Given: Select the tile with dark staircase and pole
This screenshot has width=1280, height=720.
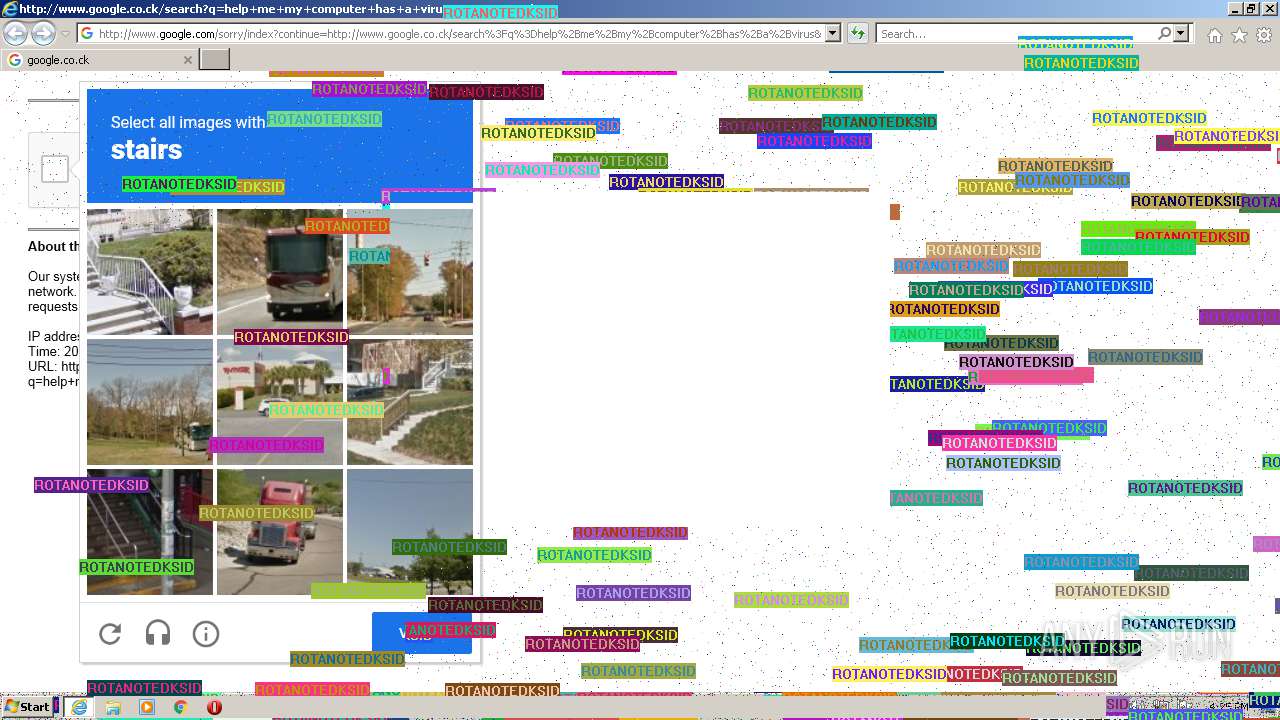Looking at the screenshot, I should [x=150, y=532].
